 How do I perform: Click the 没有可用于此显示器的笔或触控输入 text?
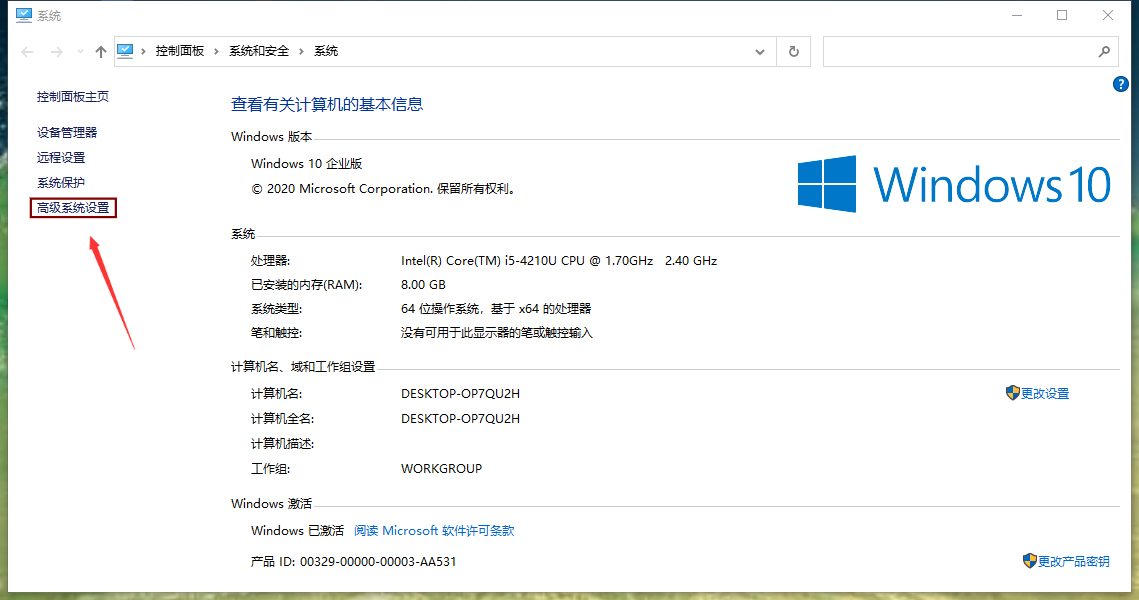tap(497, 333)
